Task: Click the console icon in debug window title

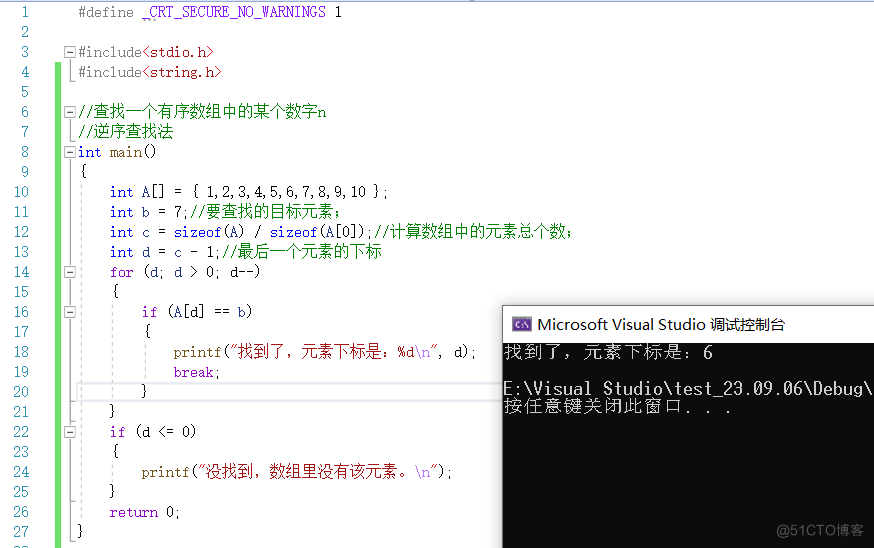Action: 522,324
